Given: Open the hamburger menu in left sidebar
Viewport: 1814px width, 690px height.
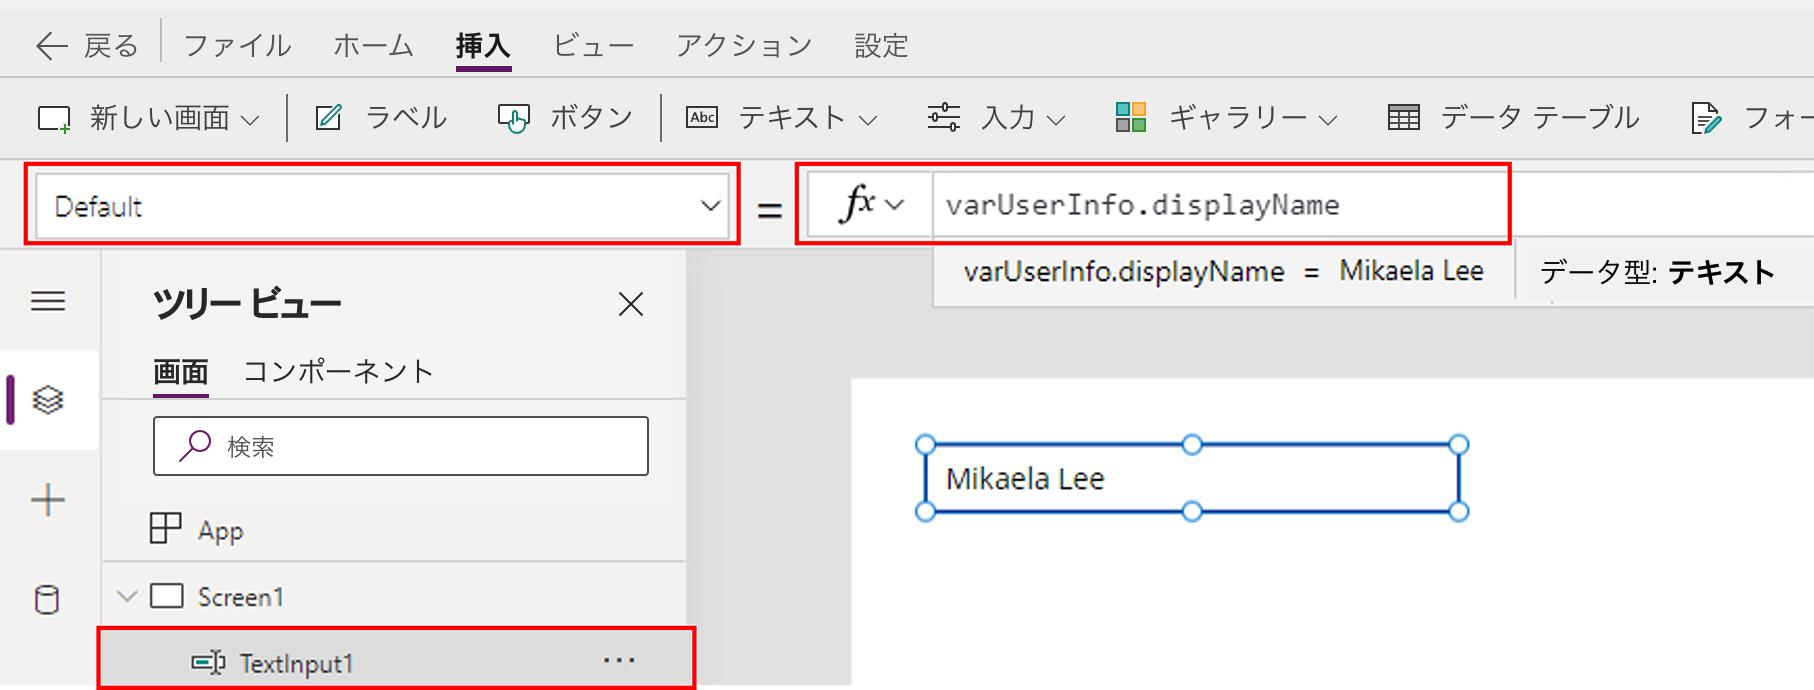Looking at the screenshot, I should coord(48,301).
